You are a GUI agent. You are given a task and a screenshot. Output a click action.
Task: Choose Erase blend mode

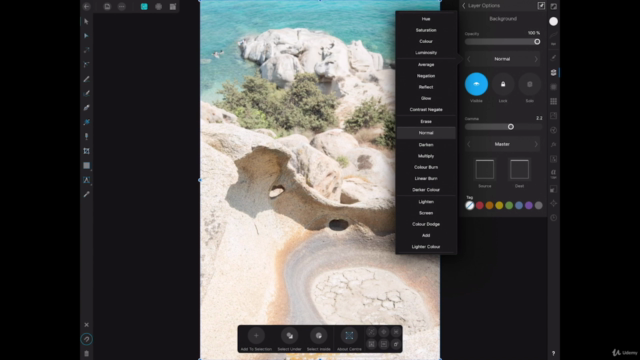tap(426, 122)
